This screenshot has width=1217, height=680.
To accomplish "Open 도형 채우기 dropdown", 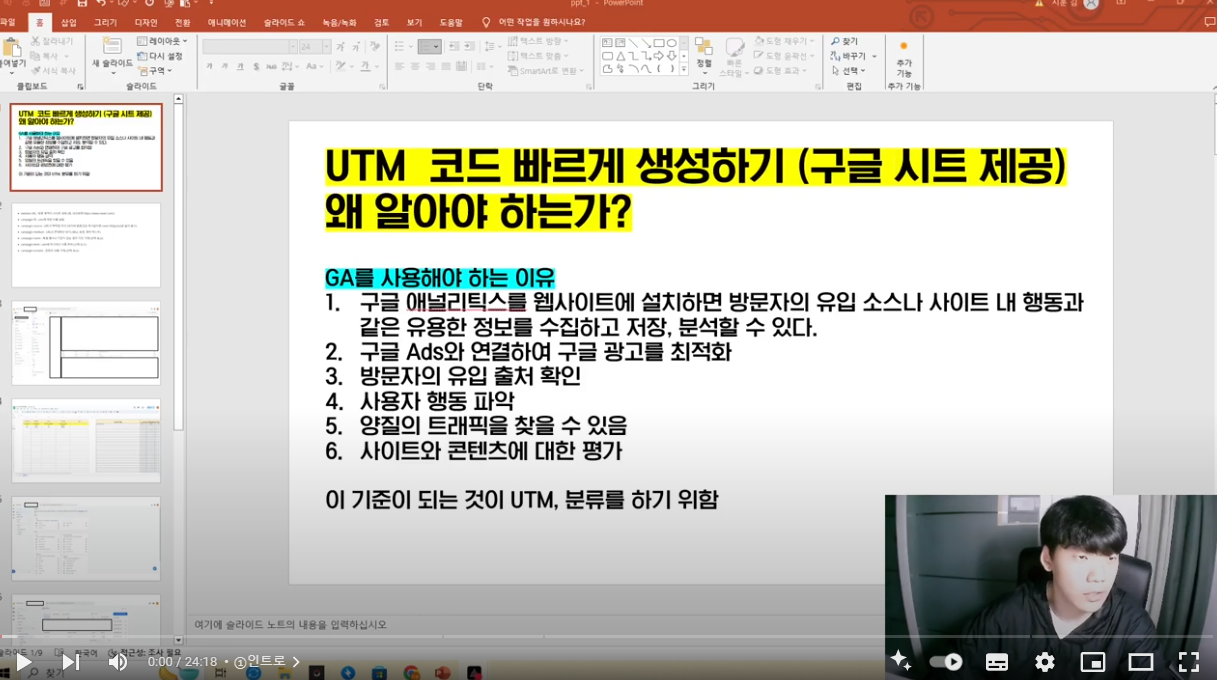I will click(x=783, y=41).
